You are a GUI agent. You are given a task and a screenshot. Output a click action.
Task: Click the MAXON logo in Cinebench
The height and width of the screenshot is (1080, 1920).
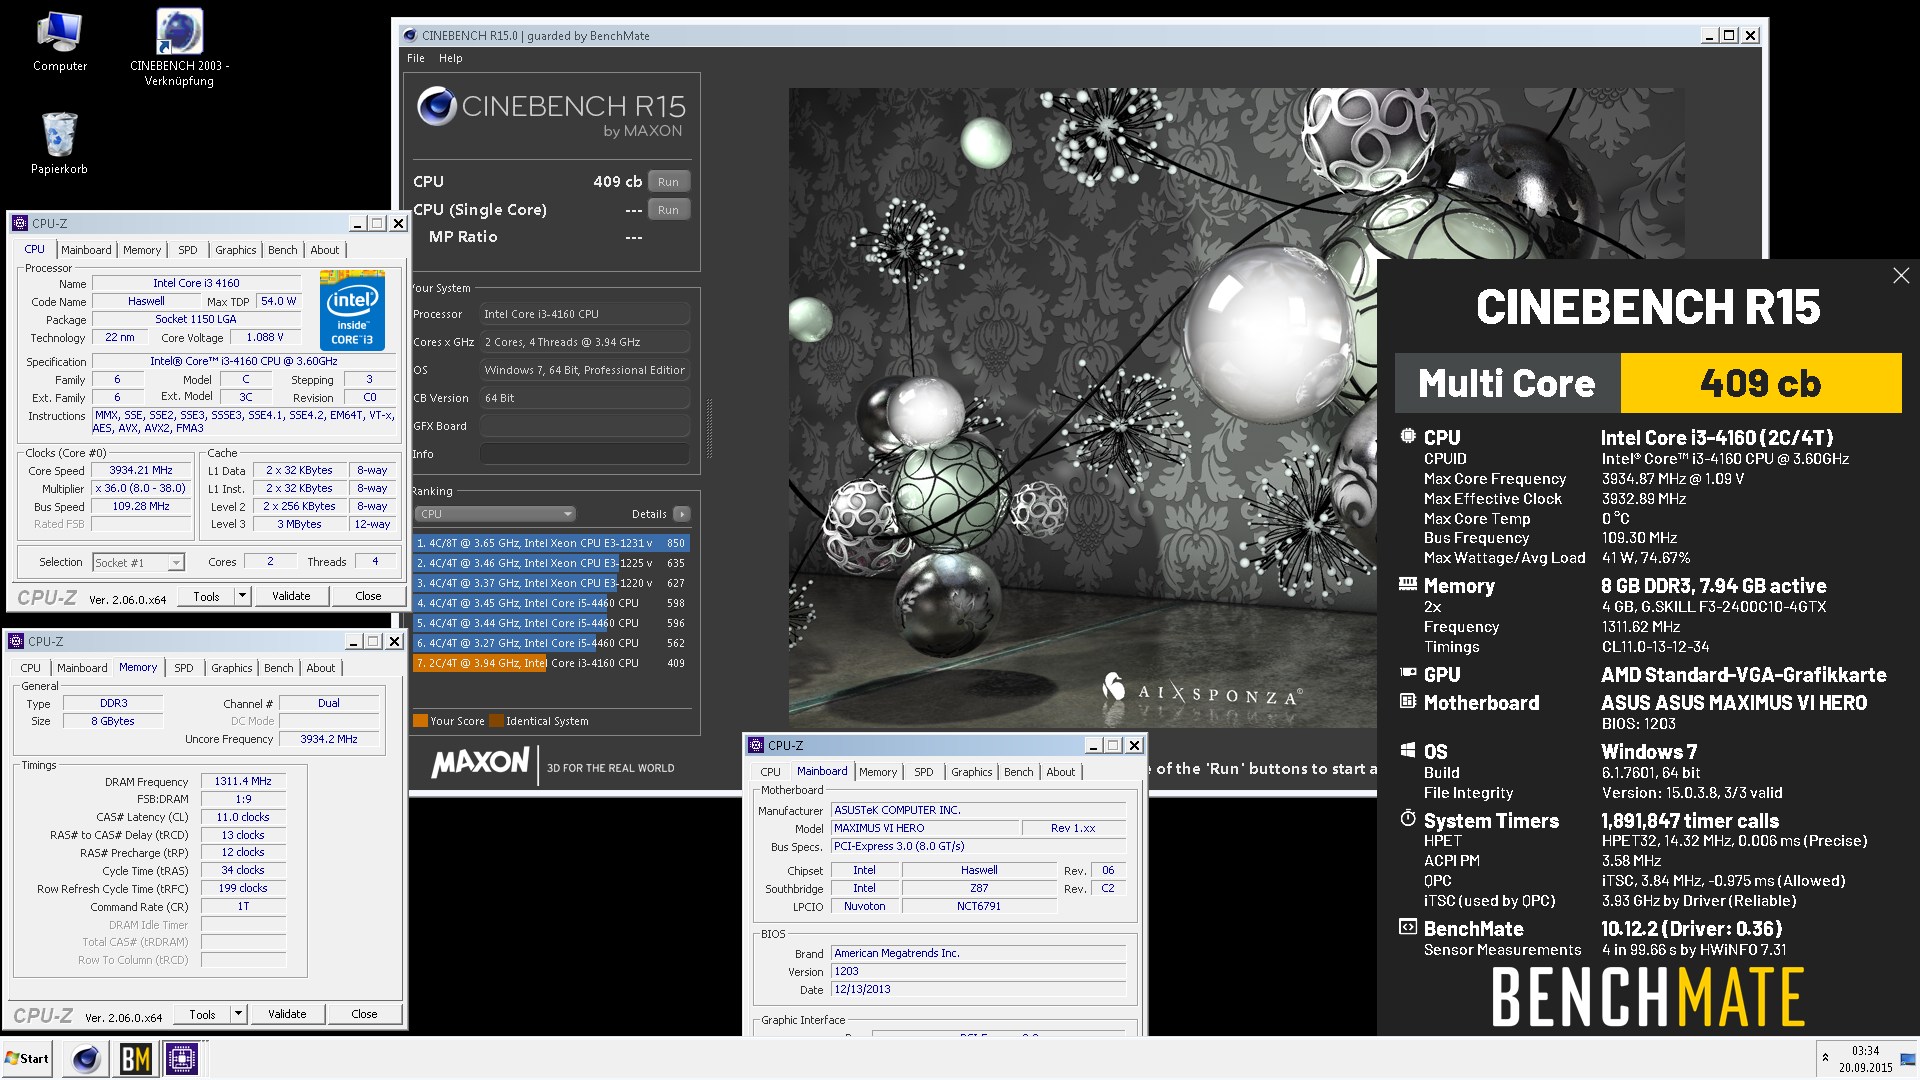[480, 763]
